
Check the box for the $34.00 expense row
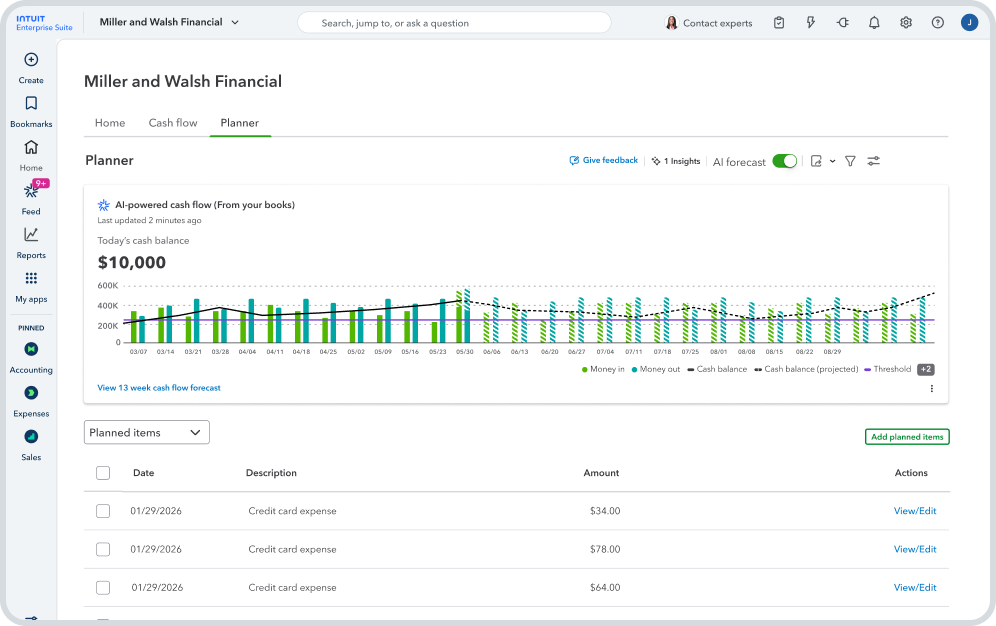tap(103, 511)
